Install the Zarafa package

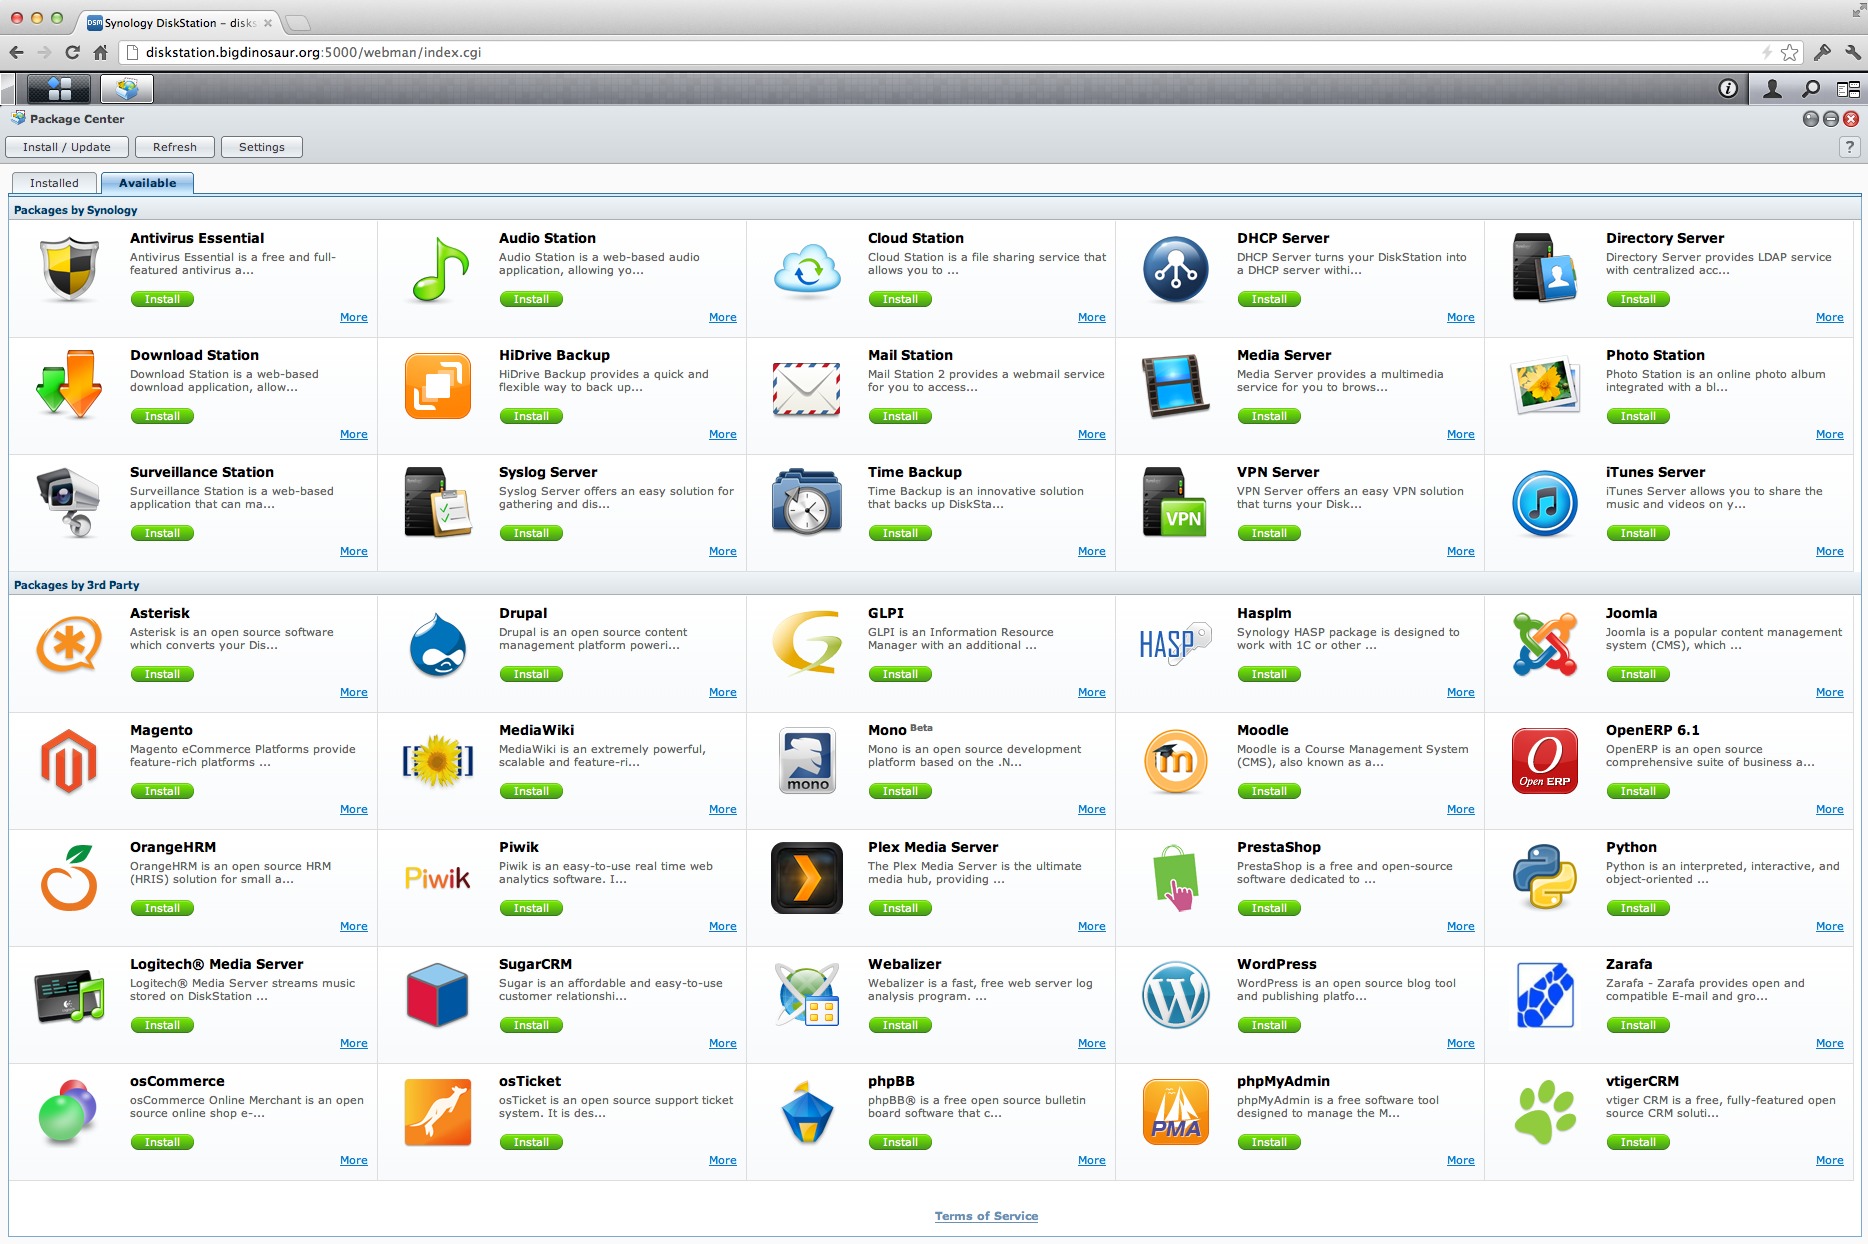(1638, 1025)
